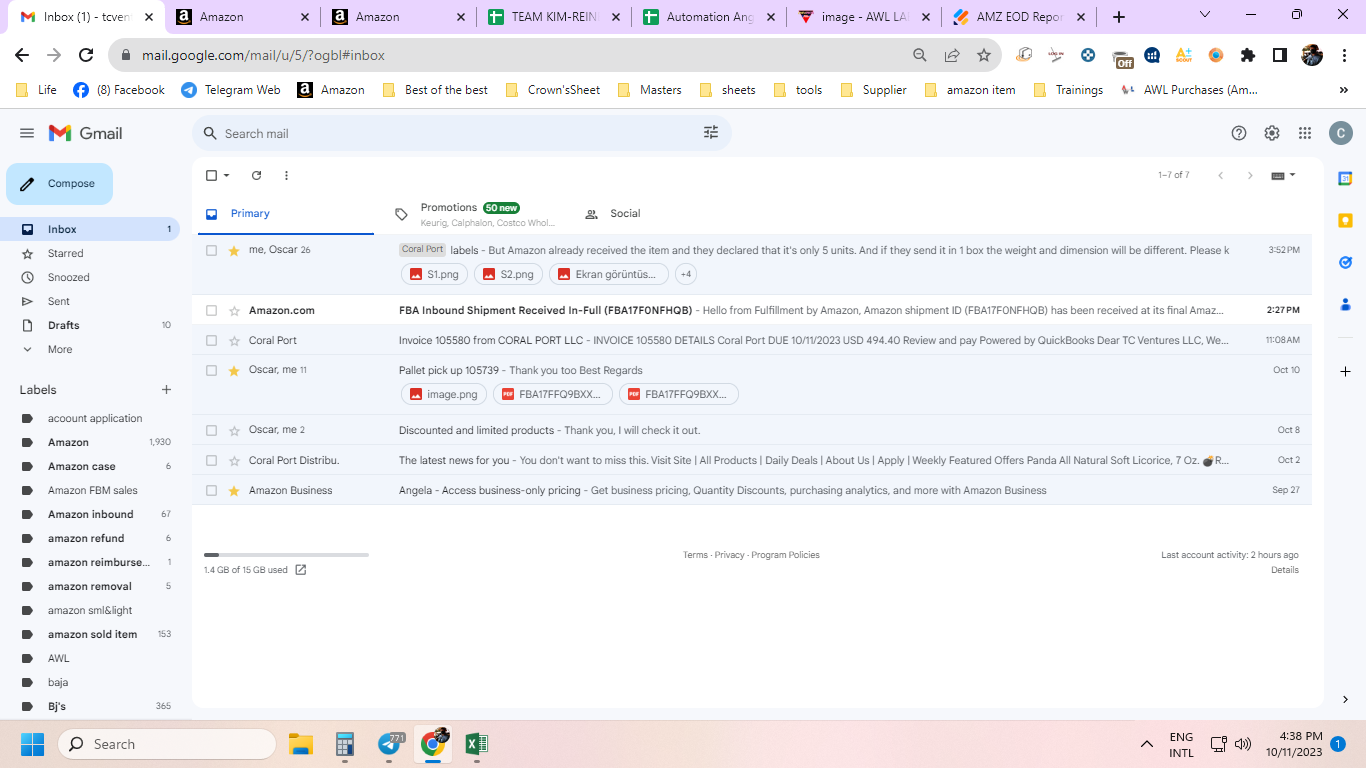Unstar the Pallet pick up 105739 email

click(234, 370)
